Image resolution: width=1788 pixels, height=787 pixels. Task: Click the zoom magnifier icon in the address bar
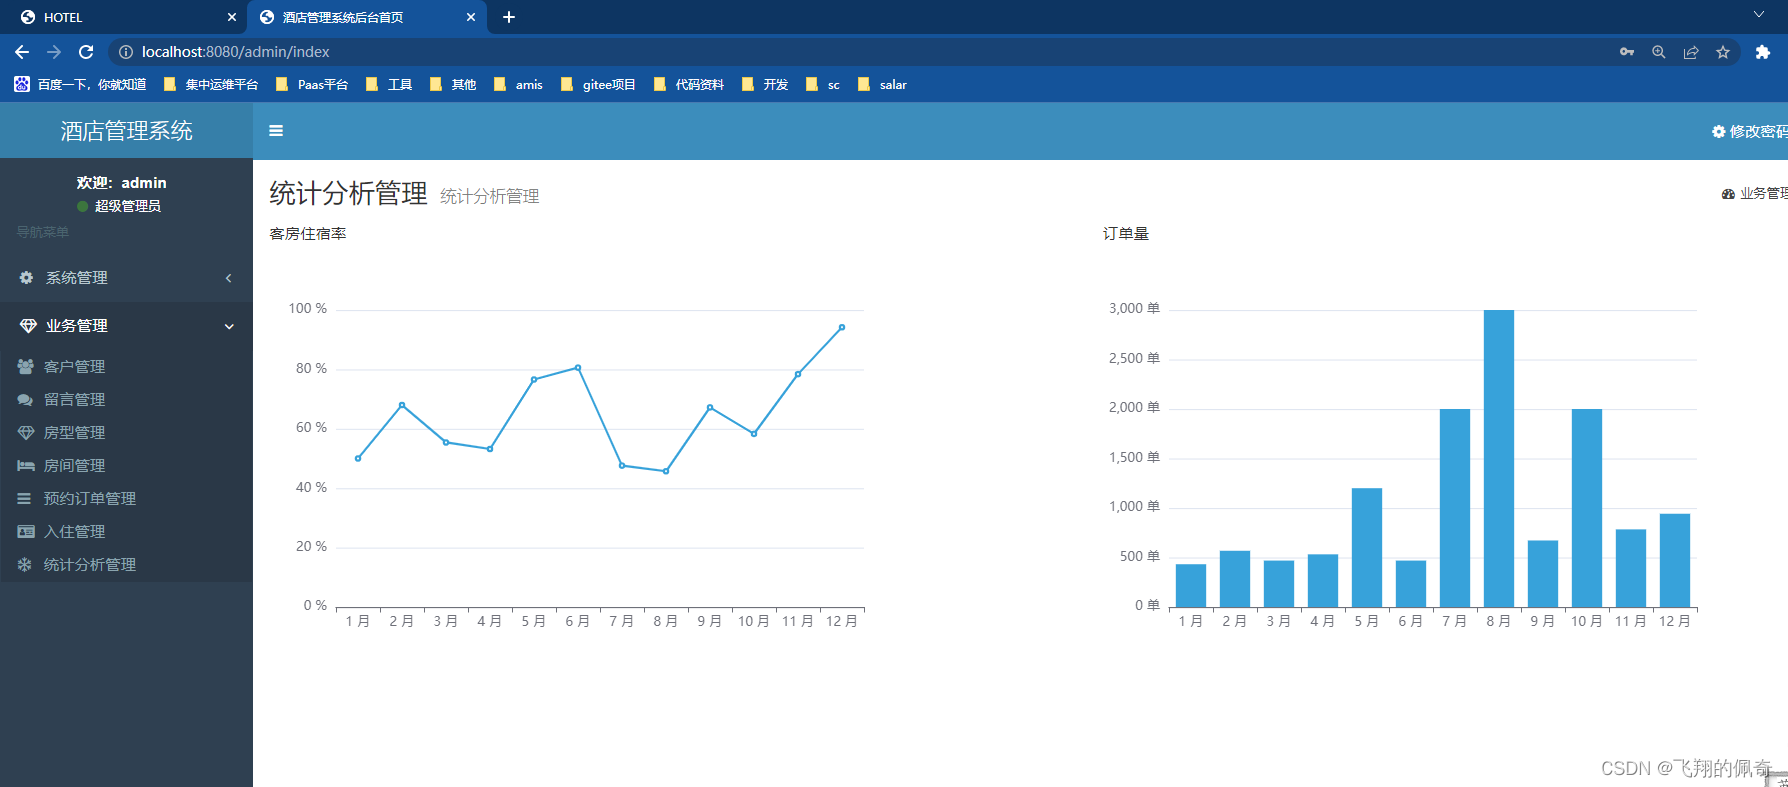pyautogui.click(x=1659, y=52)
